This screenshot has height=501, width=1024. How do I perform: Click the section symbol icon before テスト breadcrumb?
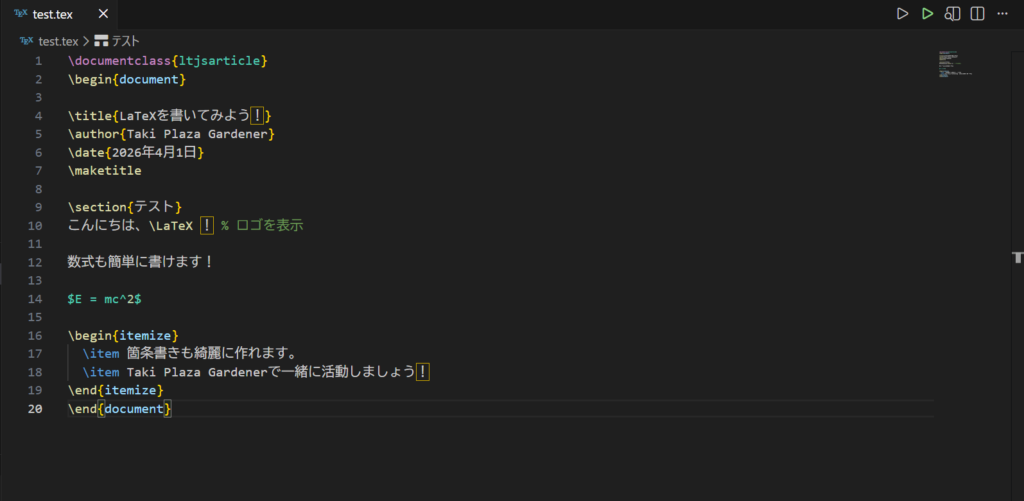point(101,41)
